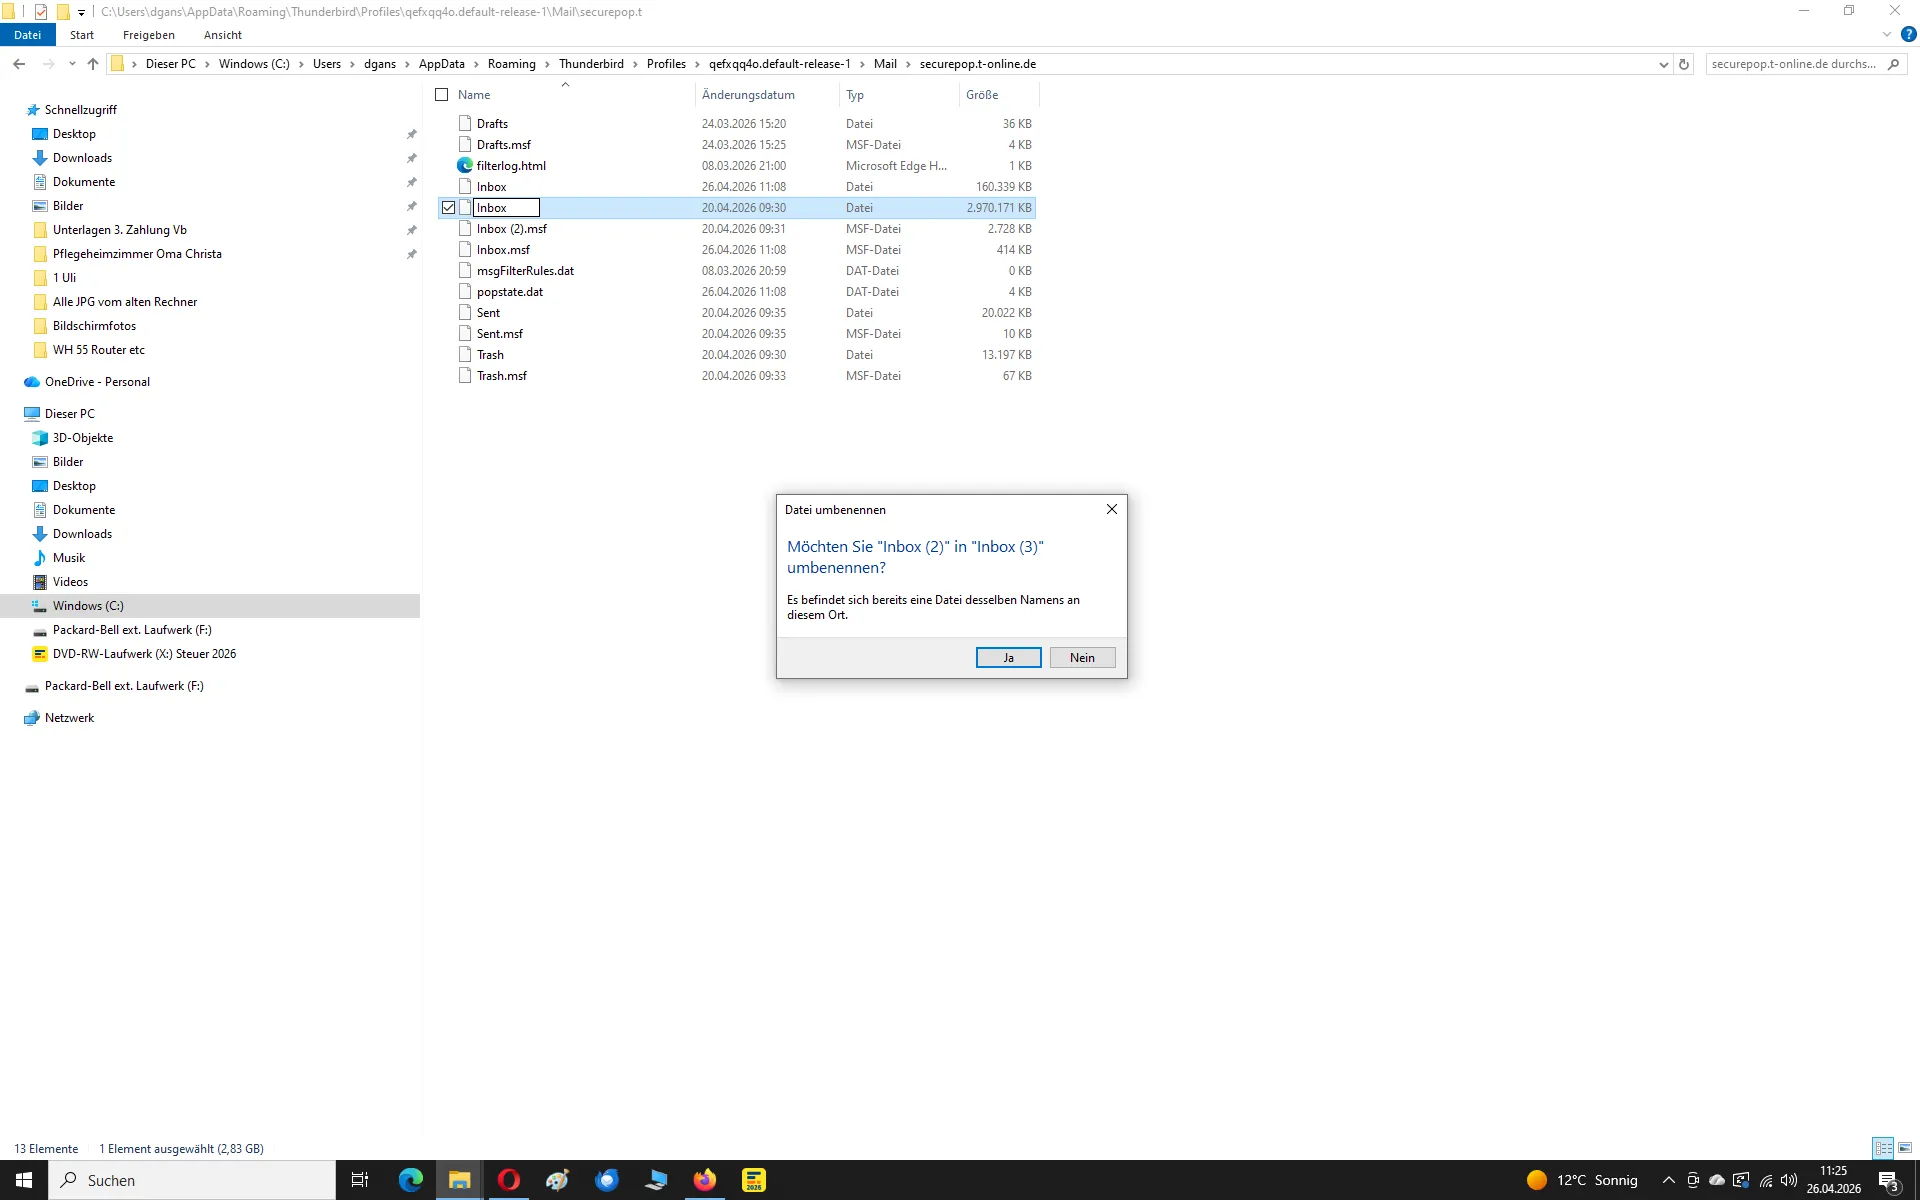The image size is (1920, 1200).
Task: Switch to details view icon in status bar
Action: pyautogui.click(x=1883, y=1148)
